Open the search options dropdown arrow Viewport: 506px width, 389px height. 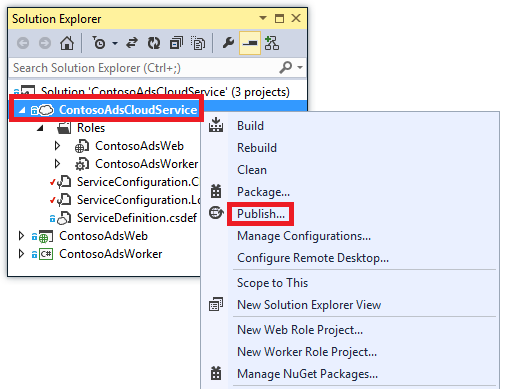(x=300, y=68)
